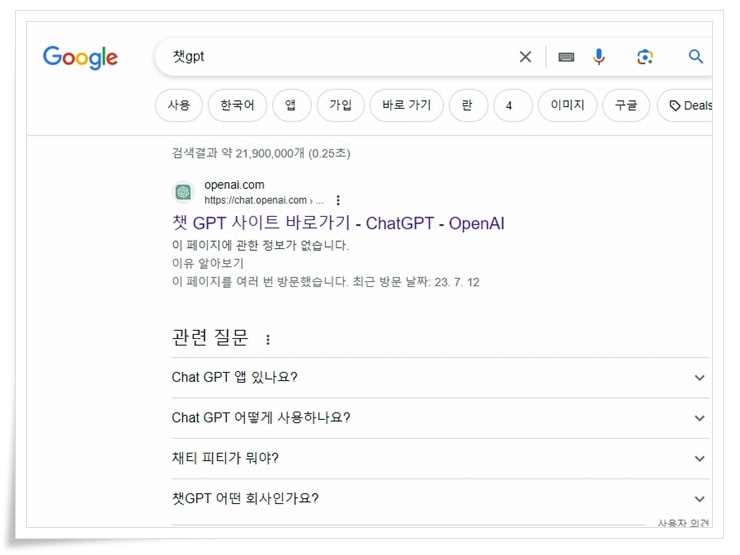740x555 pixels.
Task: Open the three-dot menu beside chat.openai.com URL
Action: (x=338, y=200)
